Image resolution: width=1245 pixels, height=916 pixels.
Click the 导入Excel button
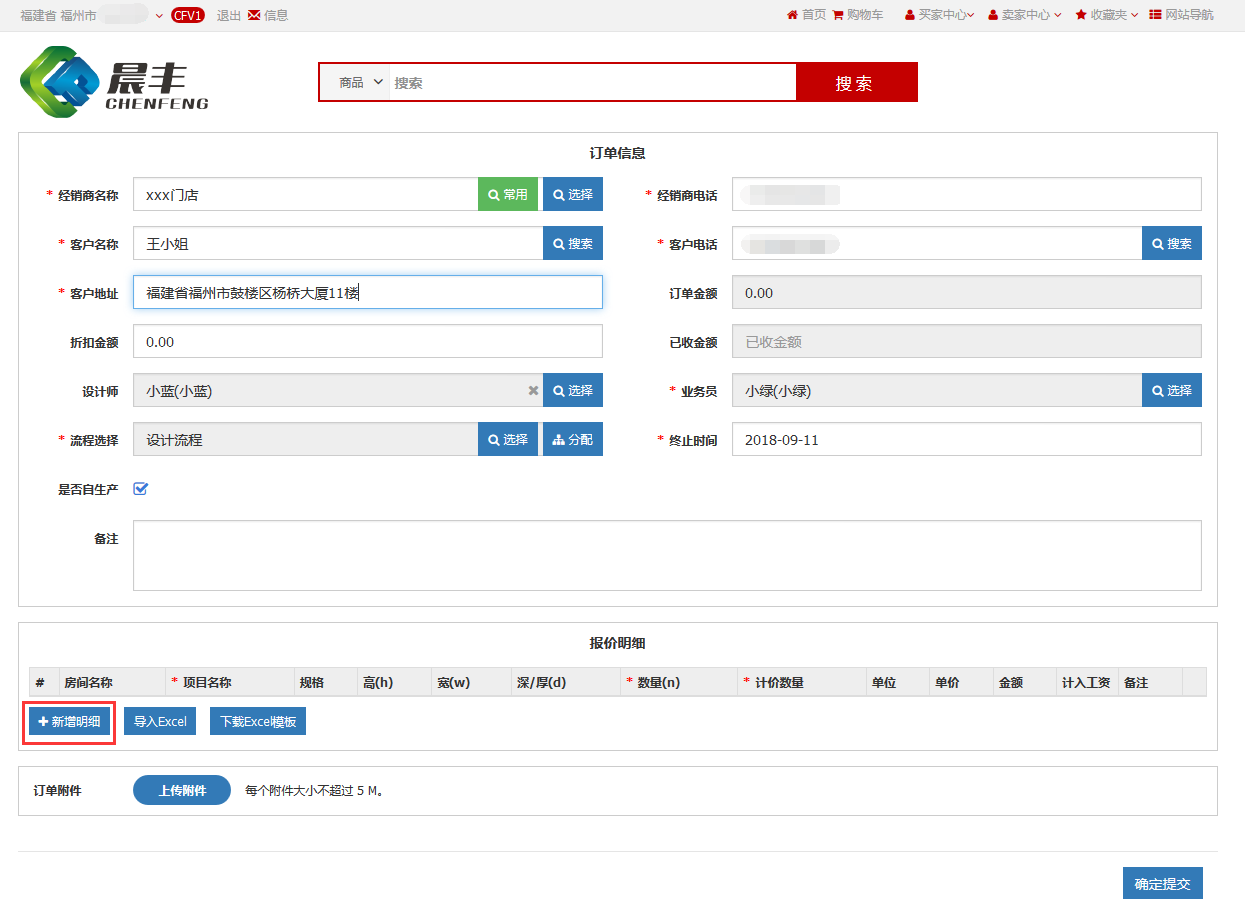tap(160, 721)
